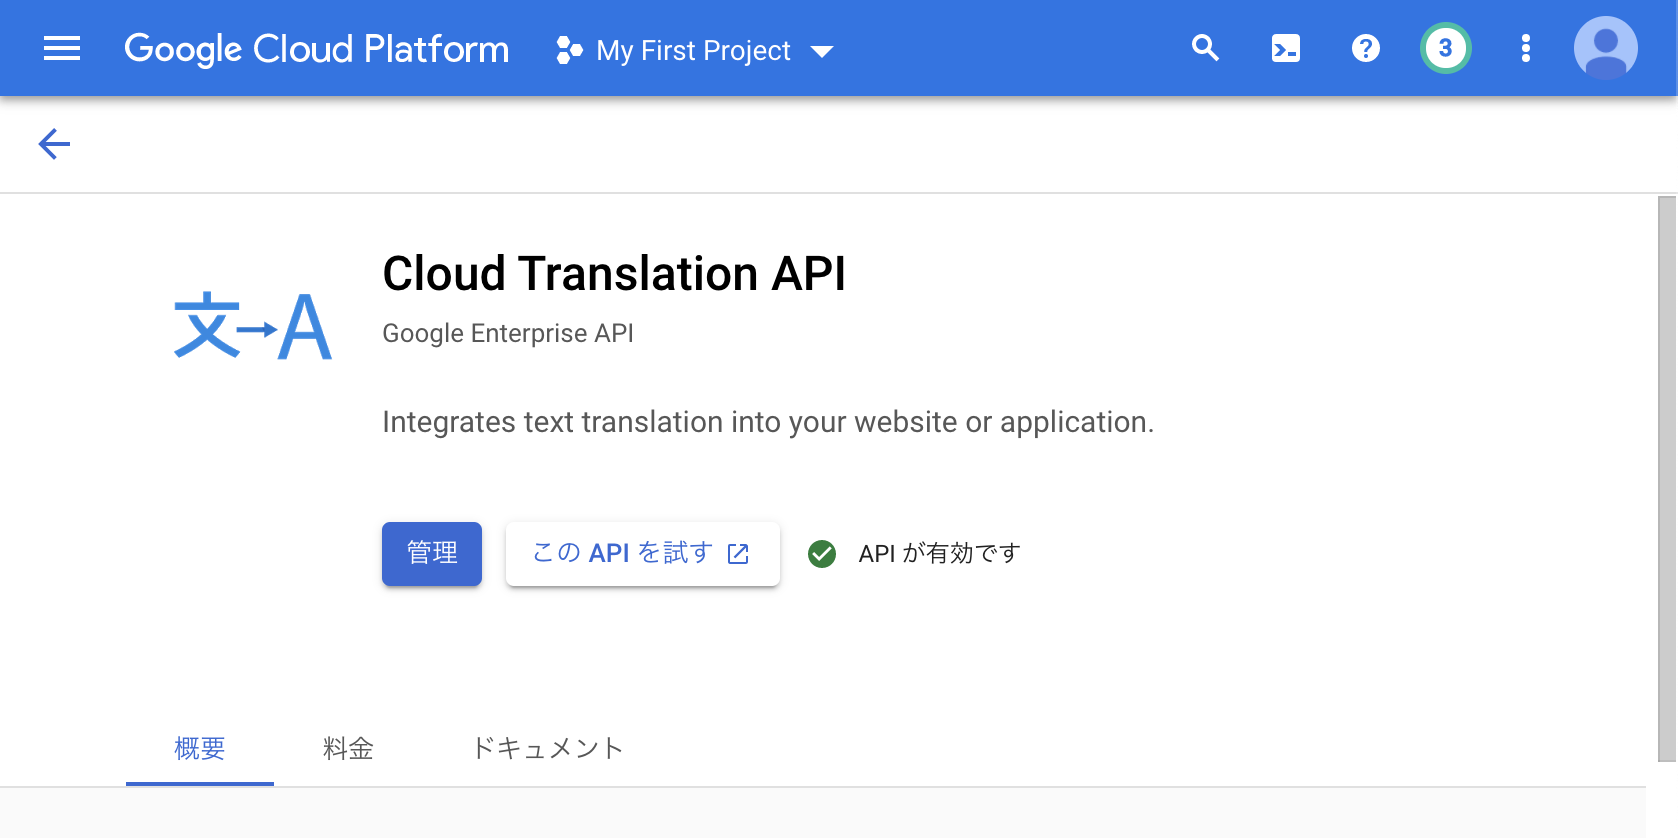This screenshot has height=838, width=1678.
Task: Switch to the ドキュメント documentation tab
Action: click(547, 748)
